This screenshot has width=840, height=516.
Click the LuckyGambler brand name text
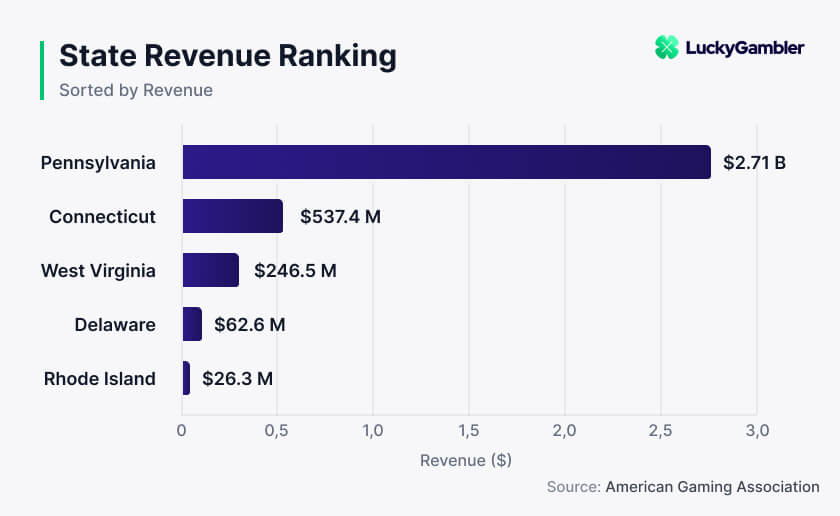[x=745, y=48]
